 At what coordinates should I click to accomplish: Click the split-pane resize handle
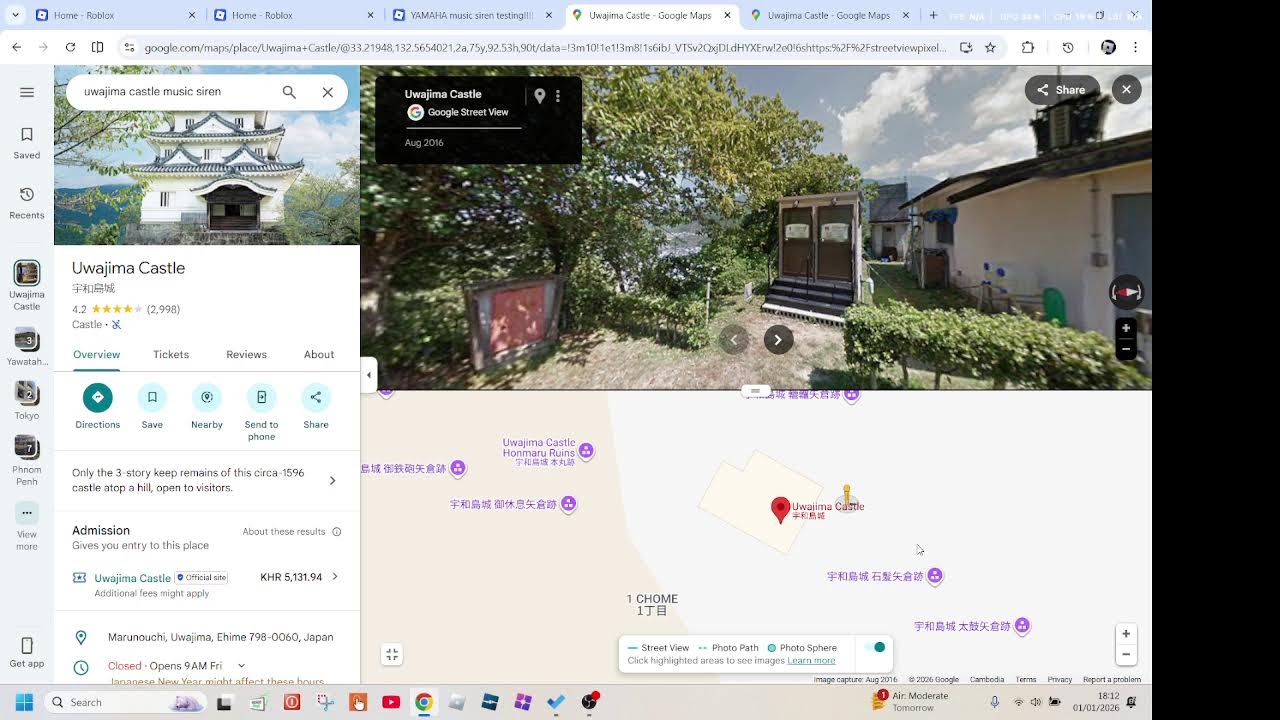pyautogui.click(x=756, y=391)
